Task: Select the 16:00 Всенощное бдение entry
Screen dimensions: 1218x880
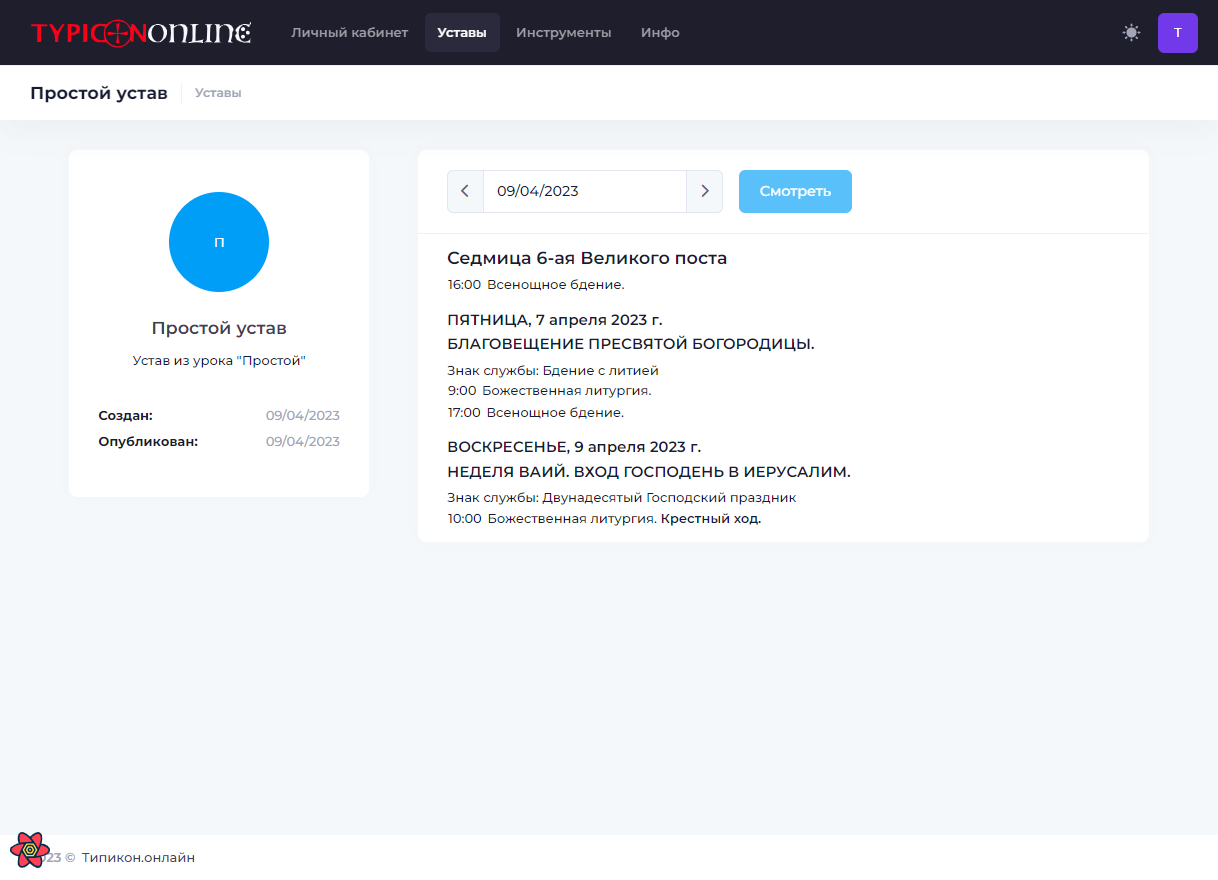Action: (536, 285)
